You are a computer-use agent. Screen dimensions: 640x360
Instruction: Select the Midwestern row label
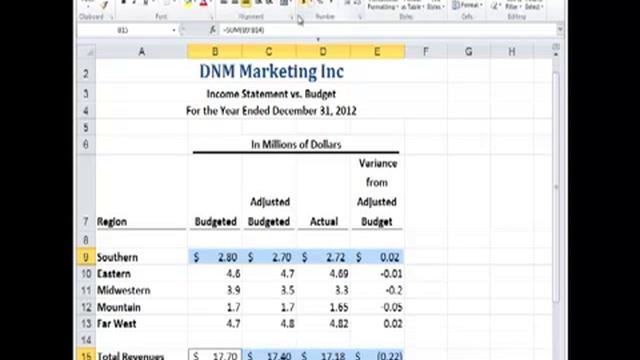click(124, 290)
